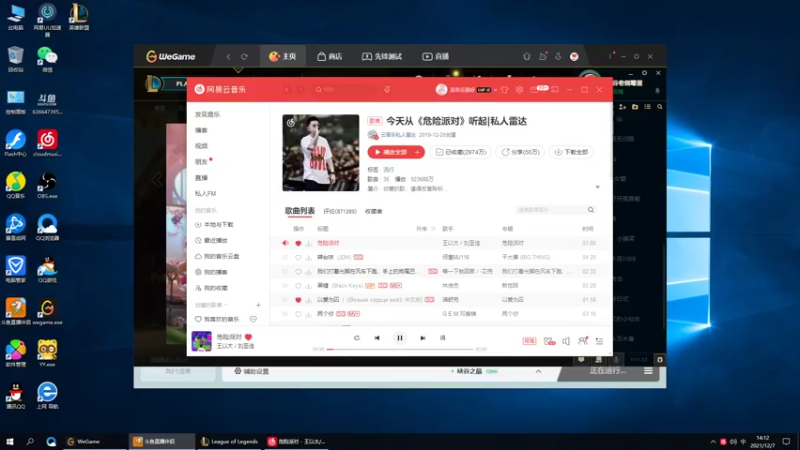Add all songs to queue with plus
The height and width of the screenshot is (450, 800).
pyautogui.click(x=418, y=152)
